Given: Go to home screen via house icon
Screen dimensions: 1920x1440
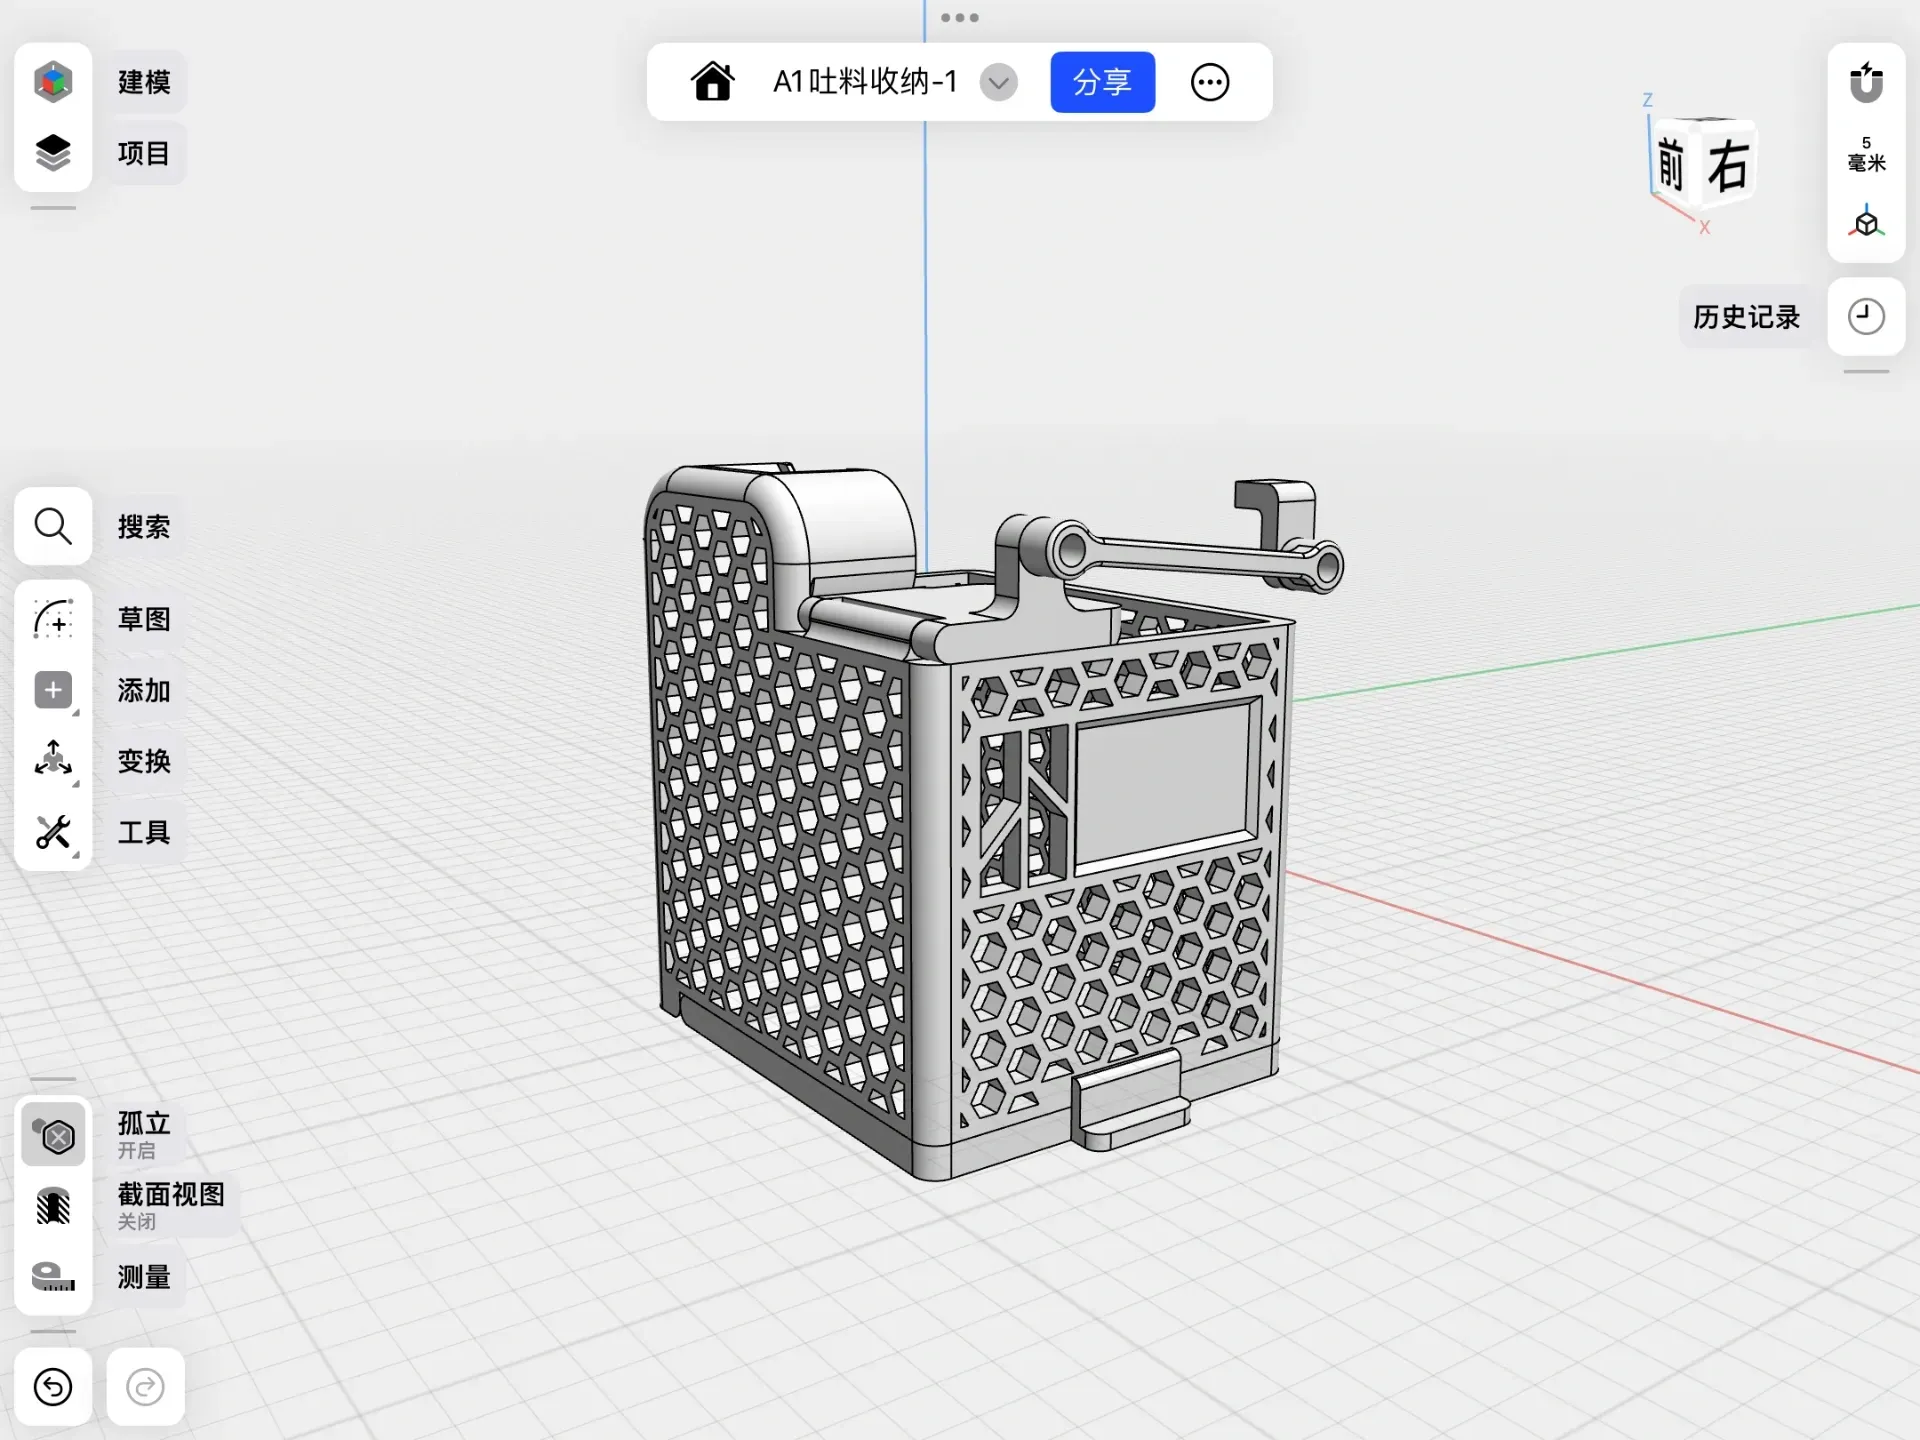Looking at the screenshot, I should coord(713,82).
